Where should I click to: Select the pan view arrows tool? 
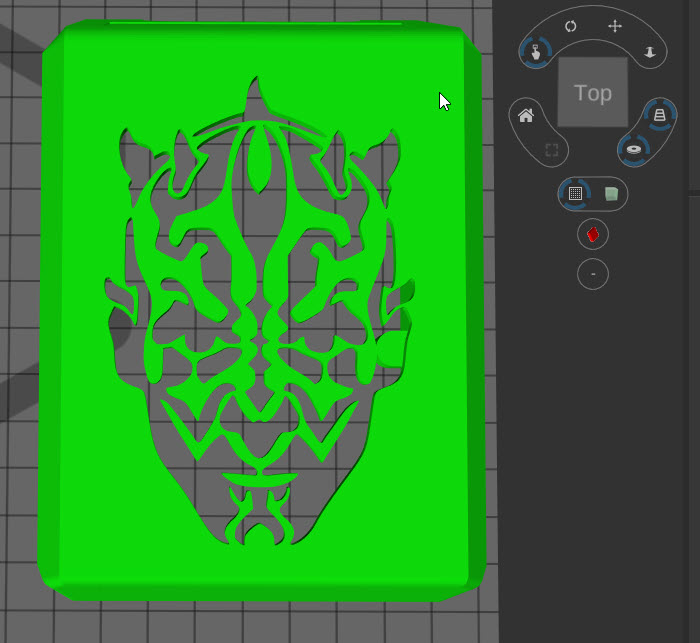tap(615, 26)
